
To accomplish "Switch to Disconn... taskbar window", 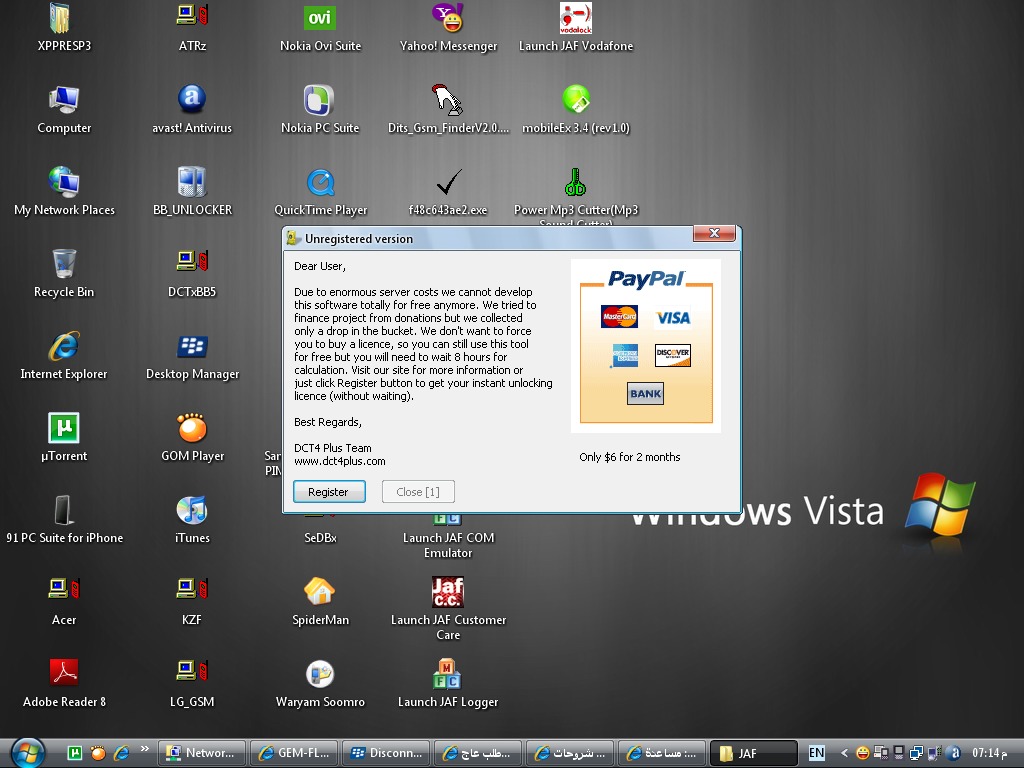I will (x=387, y=753).
